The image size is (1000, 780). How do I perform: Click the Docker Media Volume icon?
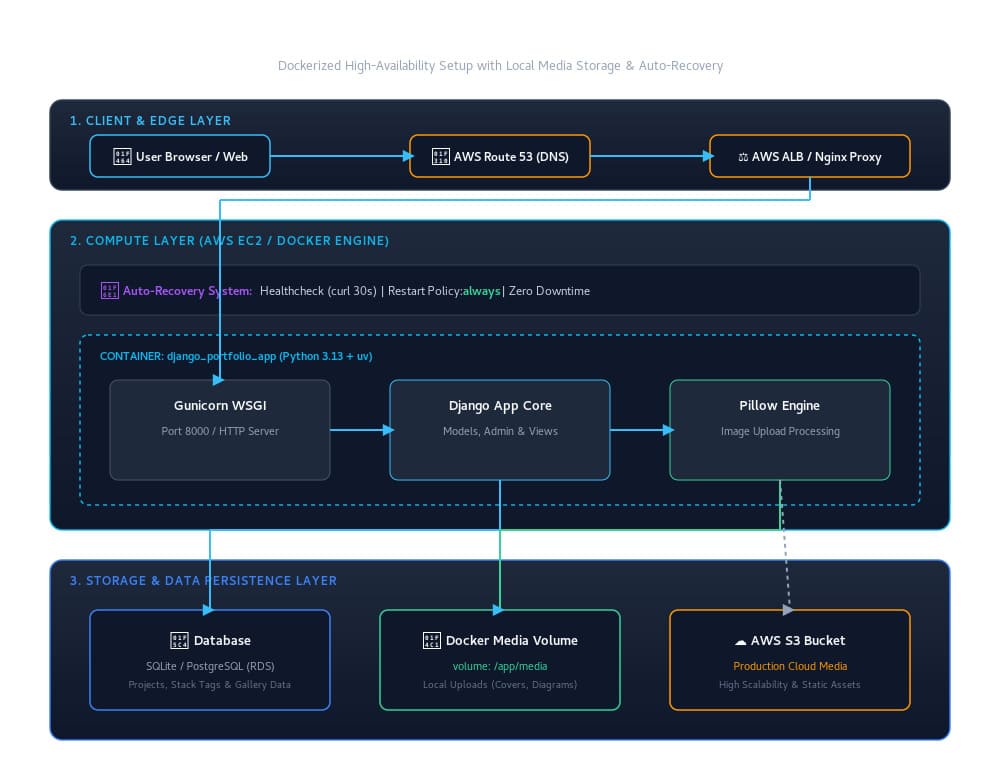(x=432, y=640)
